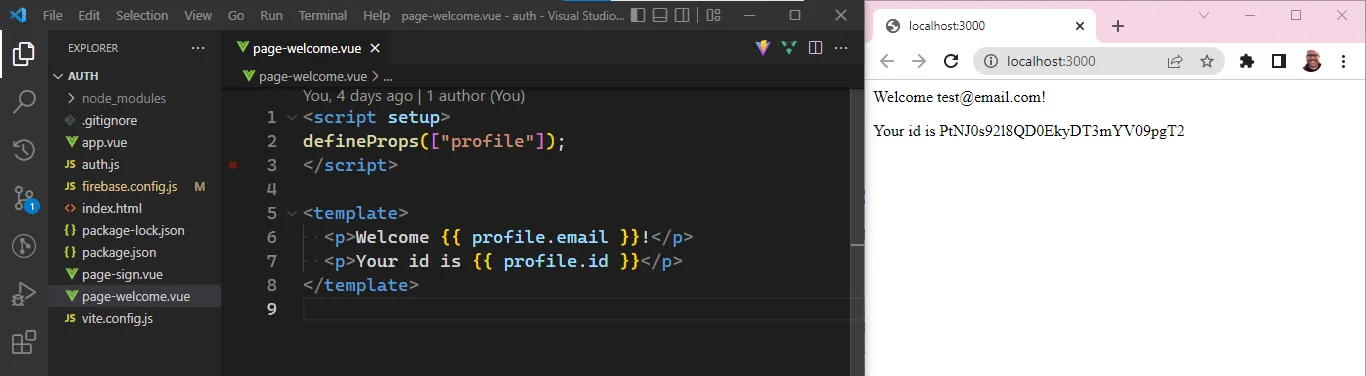View site information icon in address bar
The height and width of the screenshot is (376, 1366).
pyautogui.click(x=991, y=61)
